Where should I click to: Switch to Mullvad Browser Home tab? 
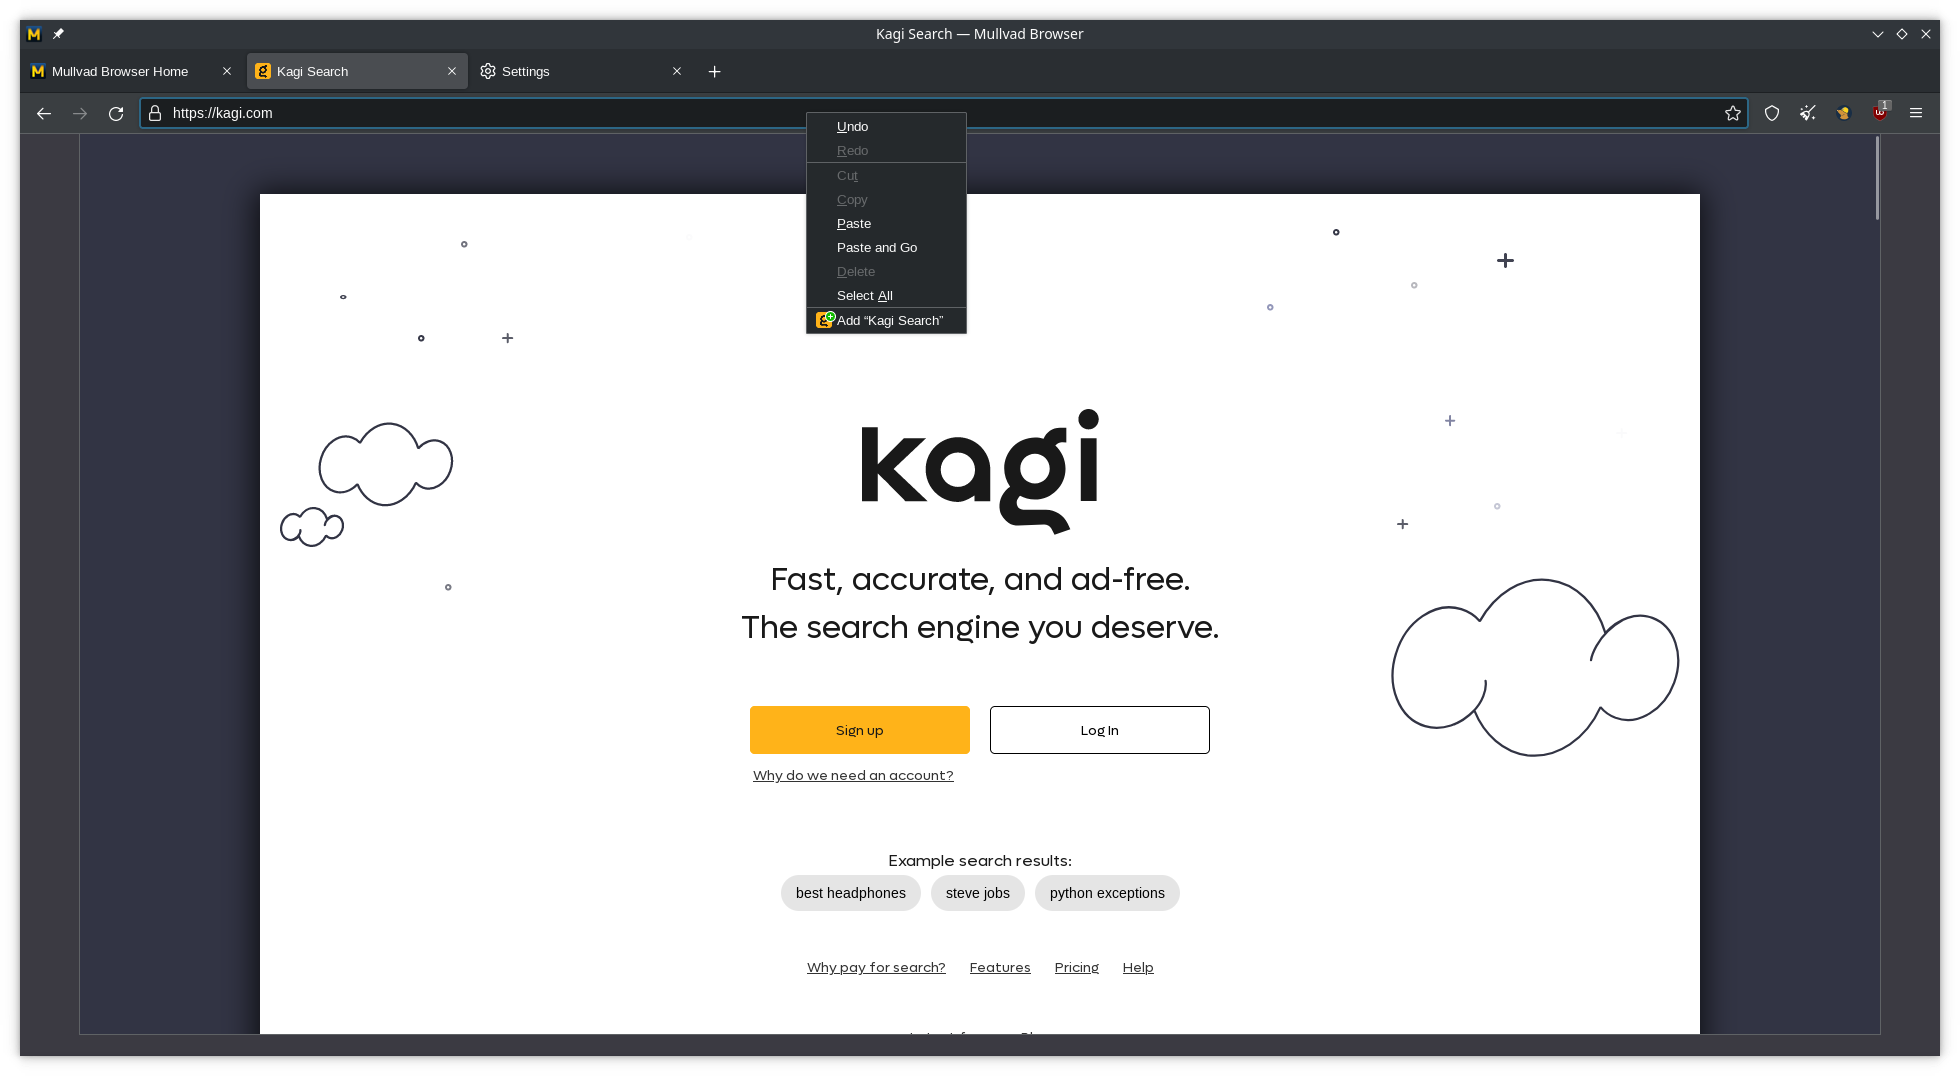[x=132, y=71]
